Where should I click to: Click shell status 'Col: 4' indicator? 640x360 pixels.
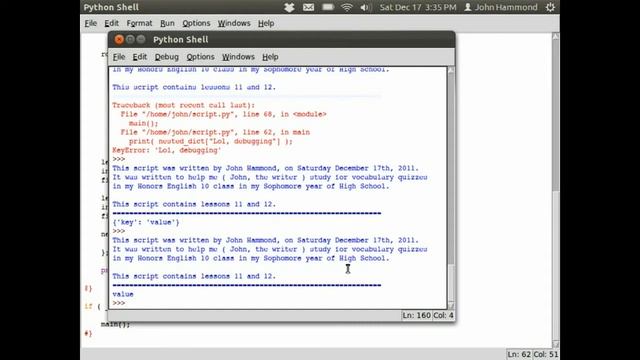pos(443,316)
